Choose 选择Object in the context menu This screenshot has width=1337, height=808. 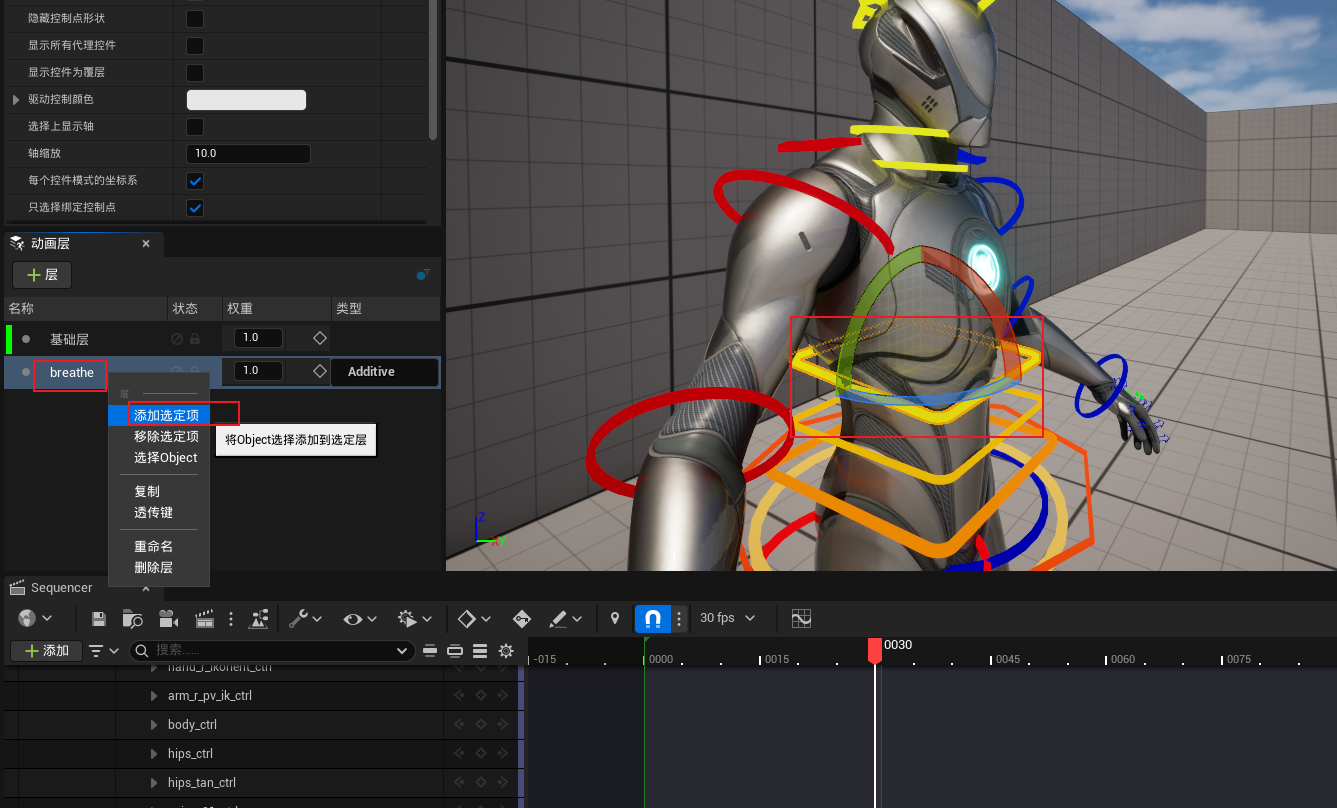point(166,457)
